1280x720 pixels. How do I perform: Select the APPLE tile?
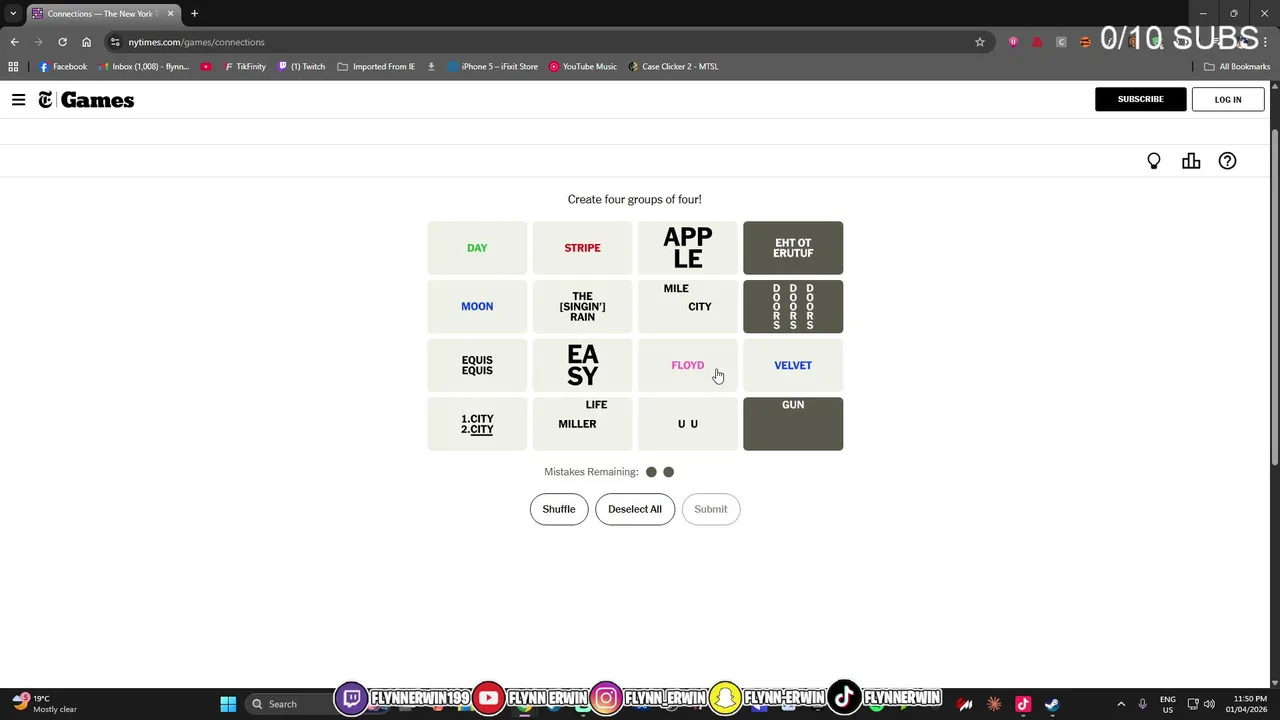(688, 248)
